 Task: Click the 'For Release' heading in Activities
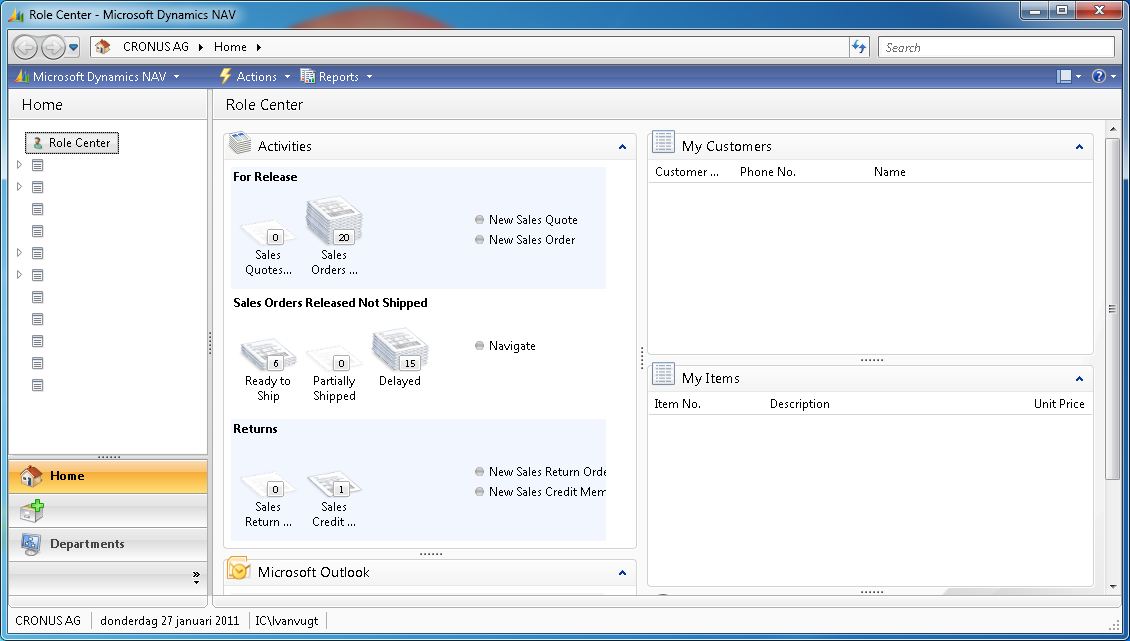pyautogui.click(x=264, y=177)
